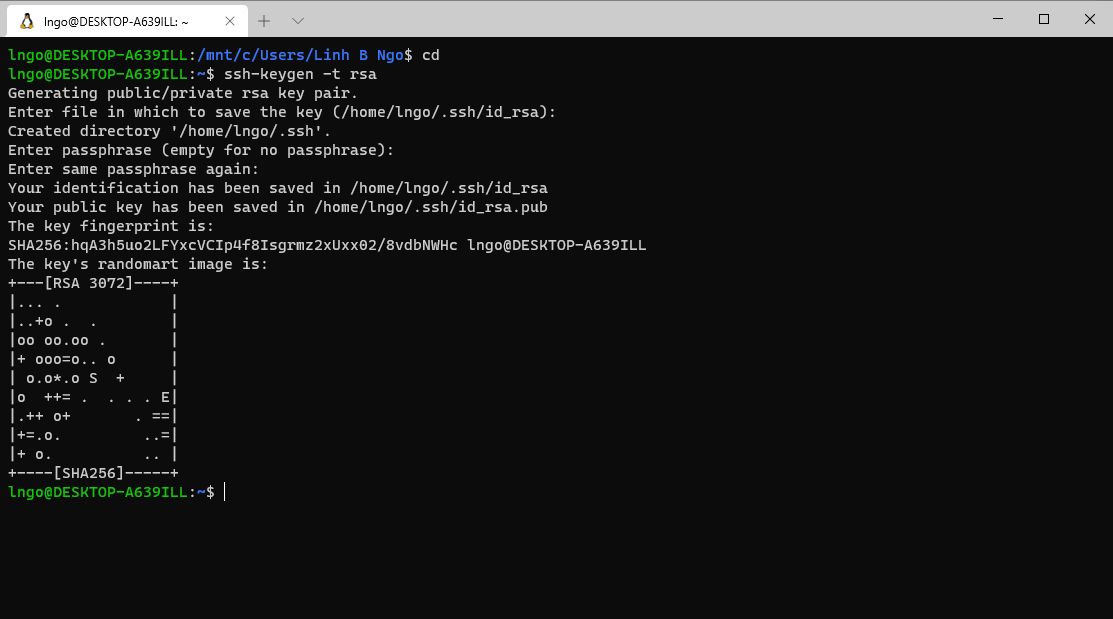1113x619 pixels.
Task: Minimize the terminal window
Action: tap(997, 19)
